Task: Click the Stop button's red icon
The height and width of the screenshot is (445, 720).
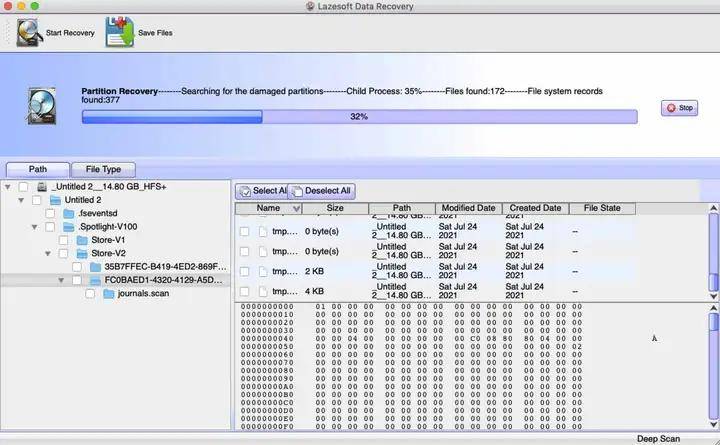Action: (671, 108)
